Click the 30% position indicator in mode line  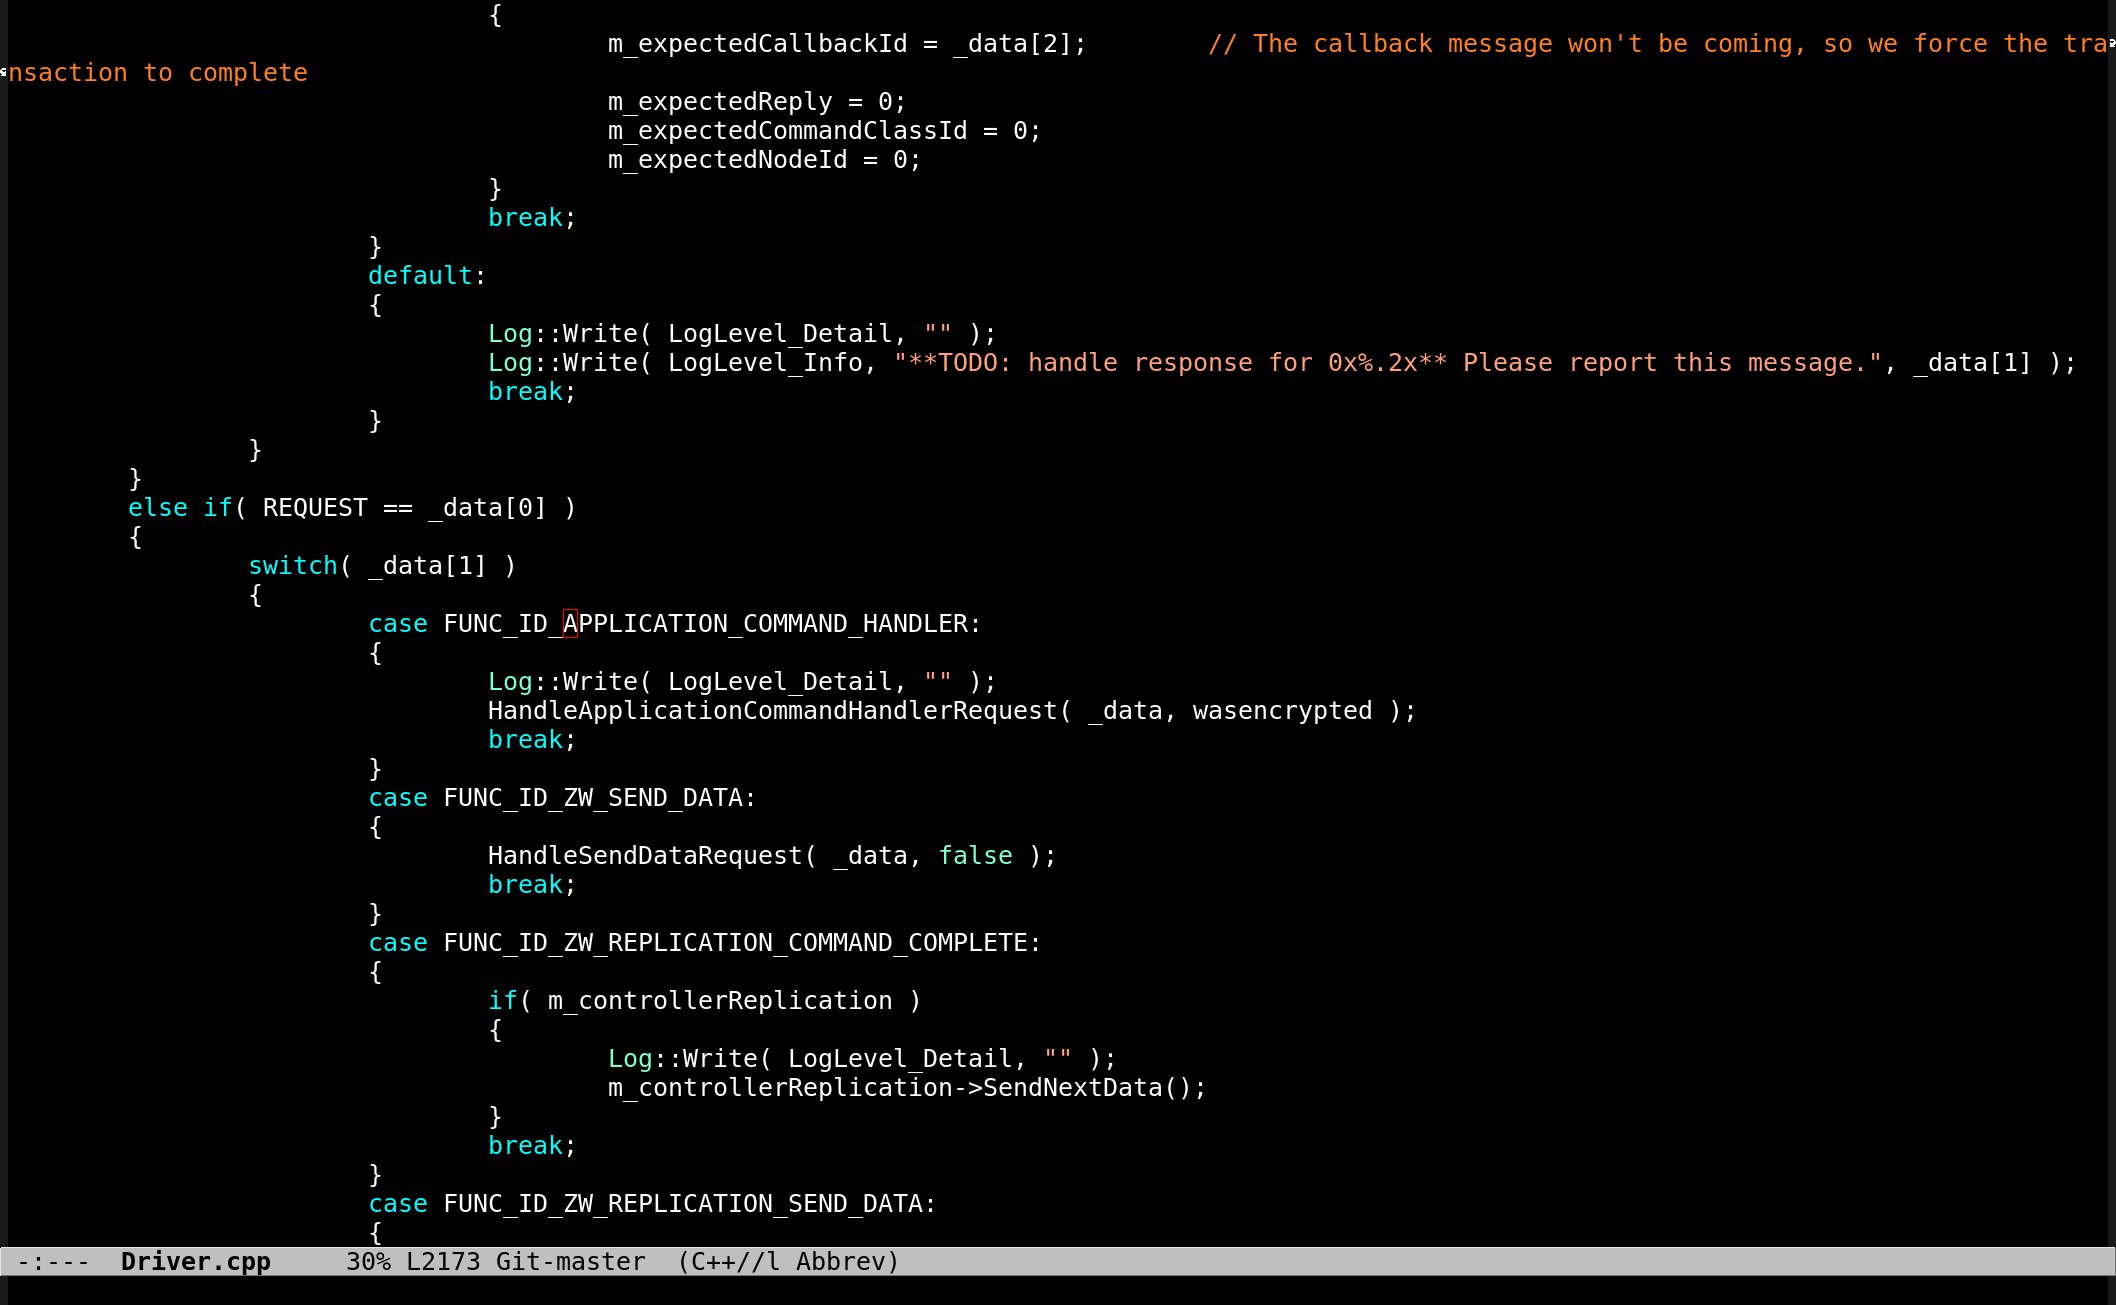[x=368, y=1262]
